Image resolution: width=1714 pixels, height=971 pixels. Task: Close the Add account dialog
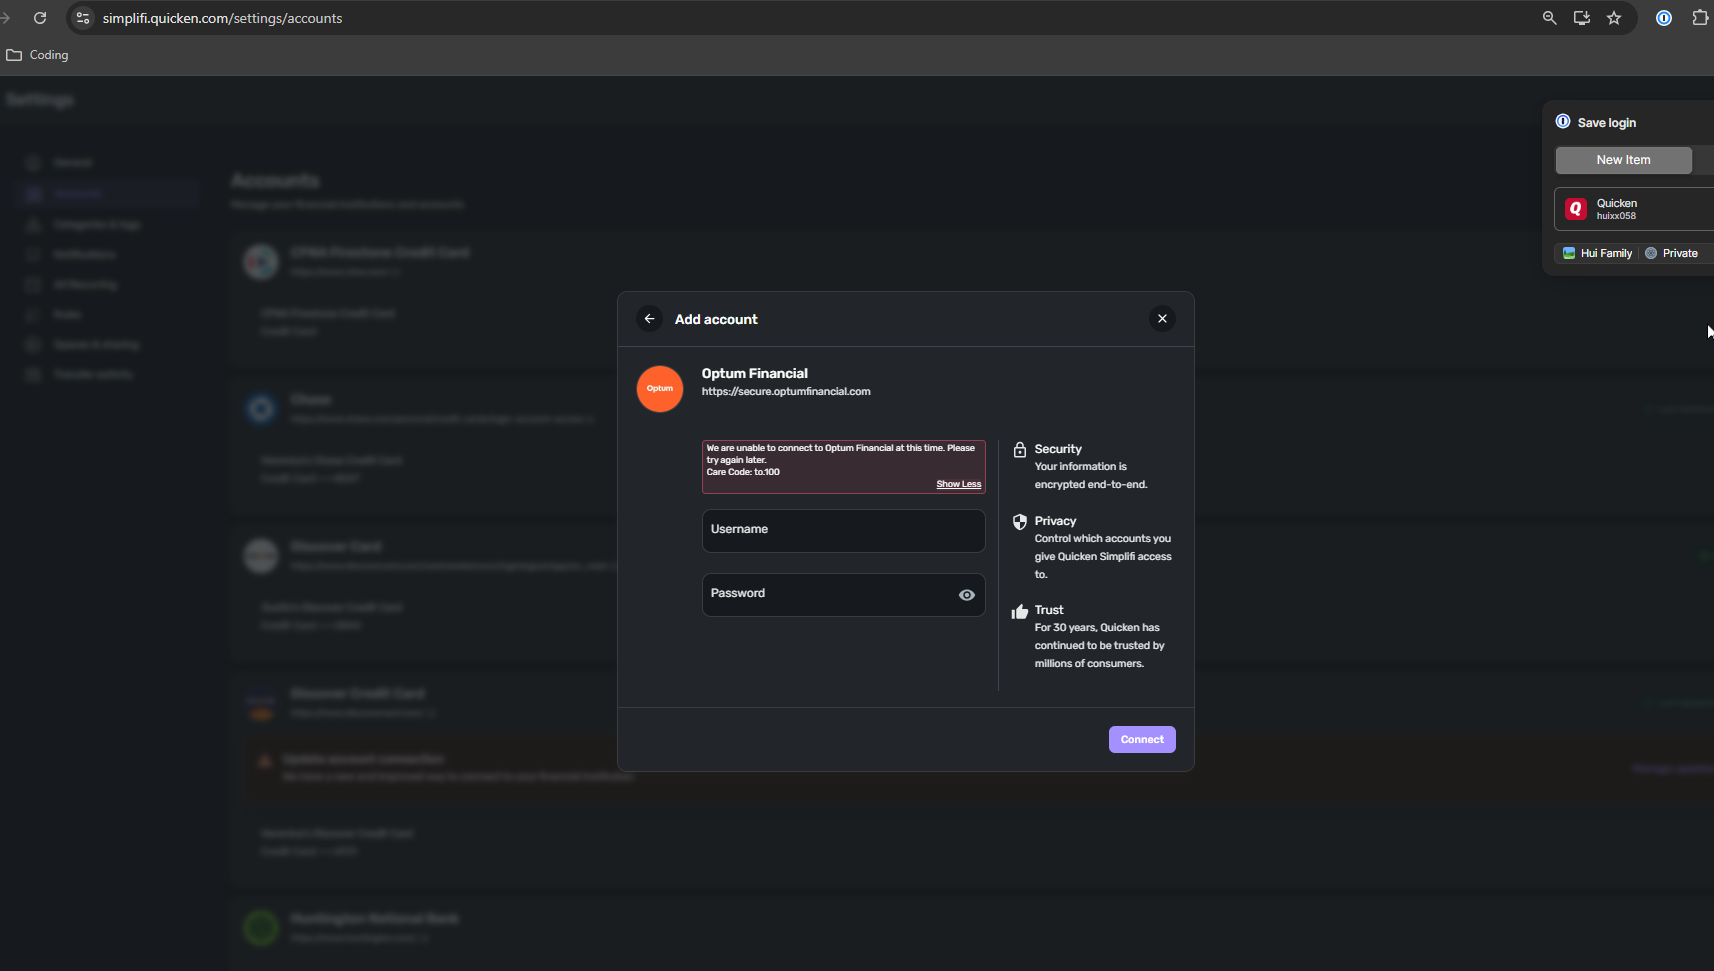click(x=1162, y=319)
